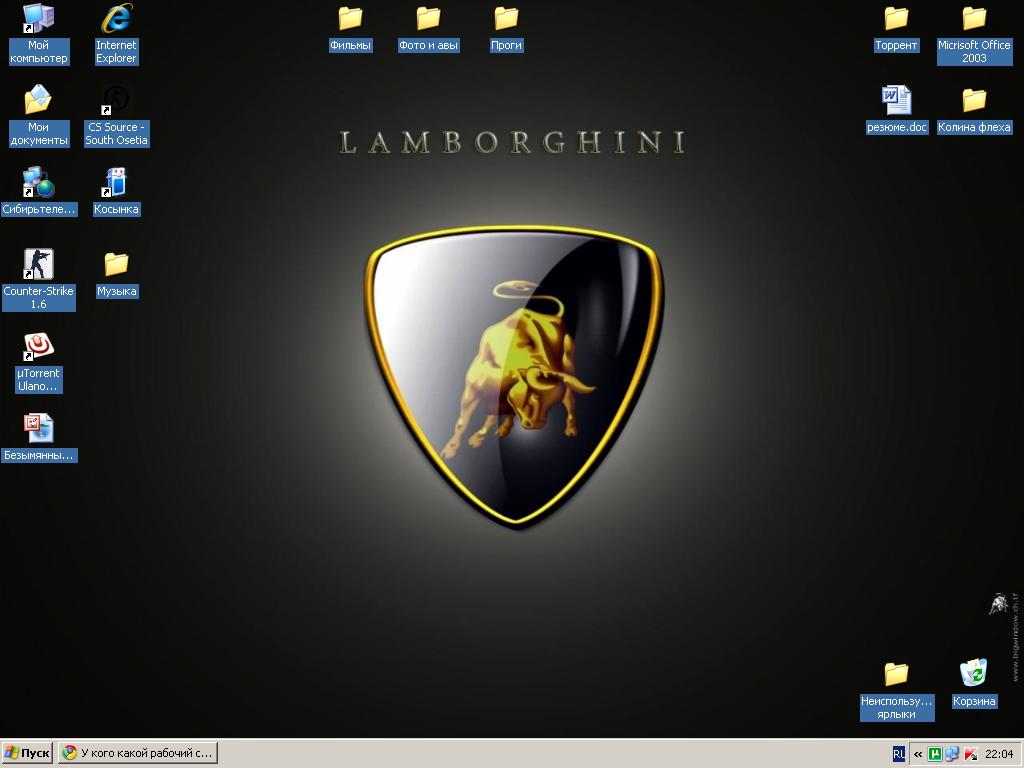Open the Мой компьютер desktop icon
1024x768 pixels.
pos(38,19)
